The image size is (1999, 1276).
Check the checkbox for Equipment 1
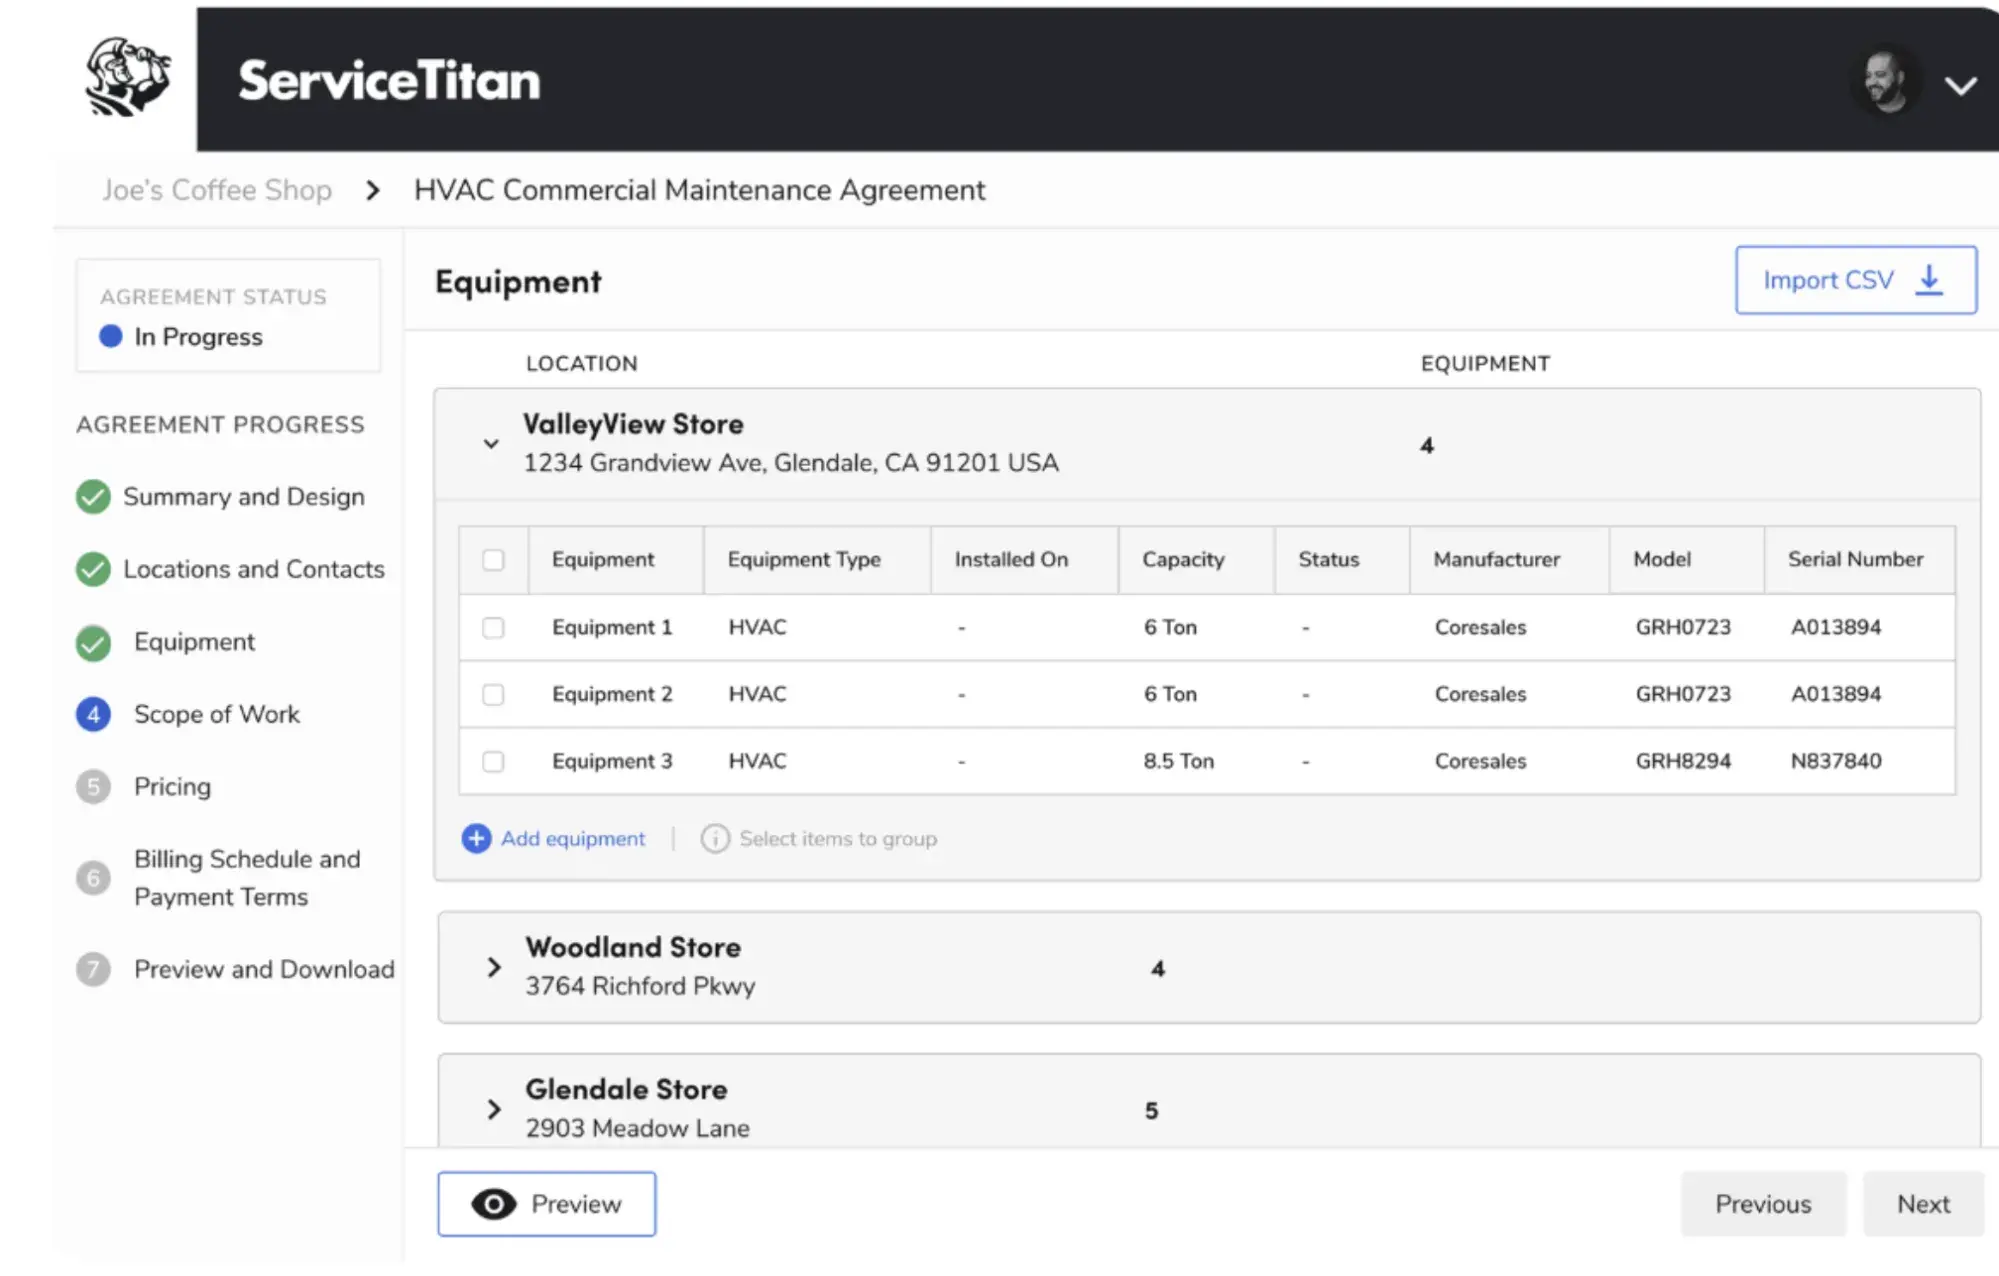[x=493, y=627]
